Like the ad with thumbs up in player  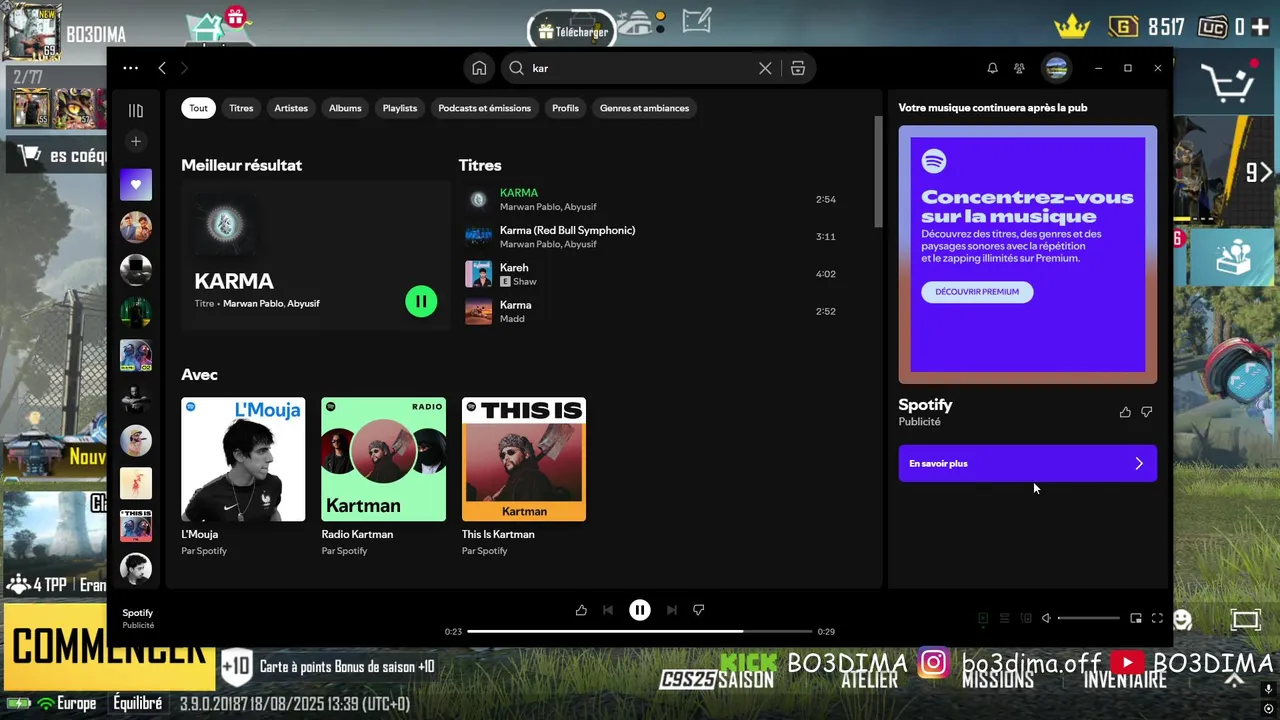(x=581, y=610)
